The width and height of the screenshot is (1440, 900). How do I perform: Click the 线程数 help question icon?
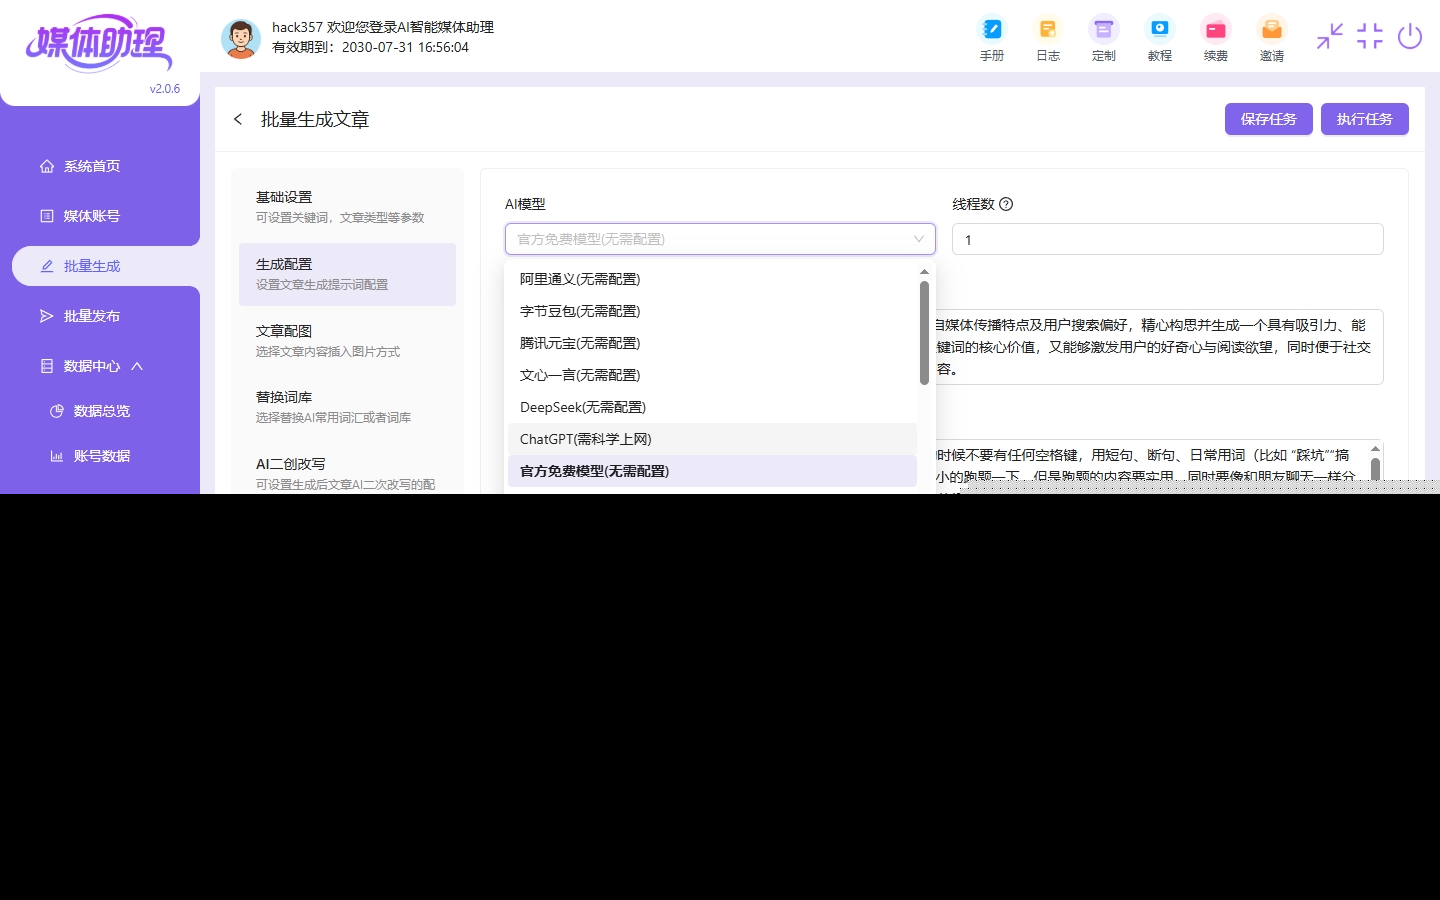tap(1006, 204)
